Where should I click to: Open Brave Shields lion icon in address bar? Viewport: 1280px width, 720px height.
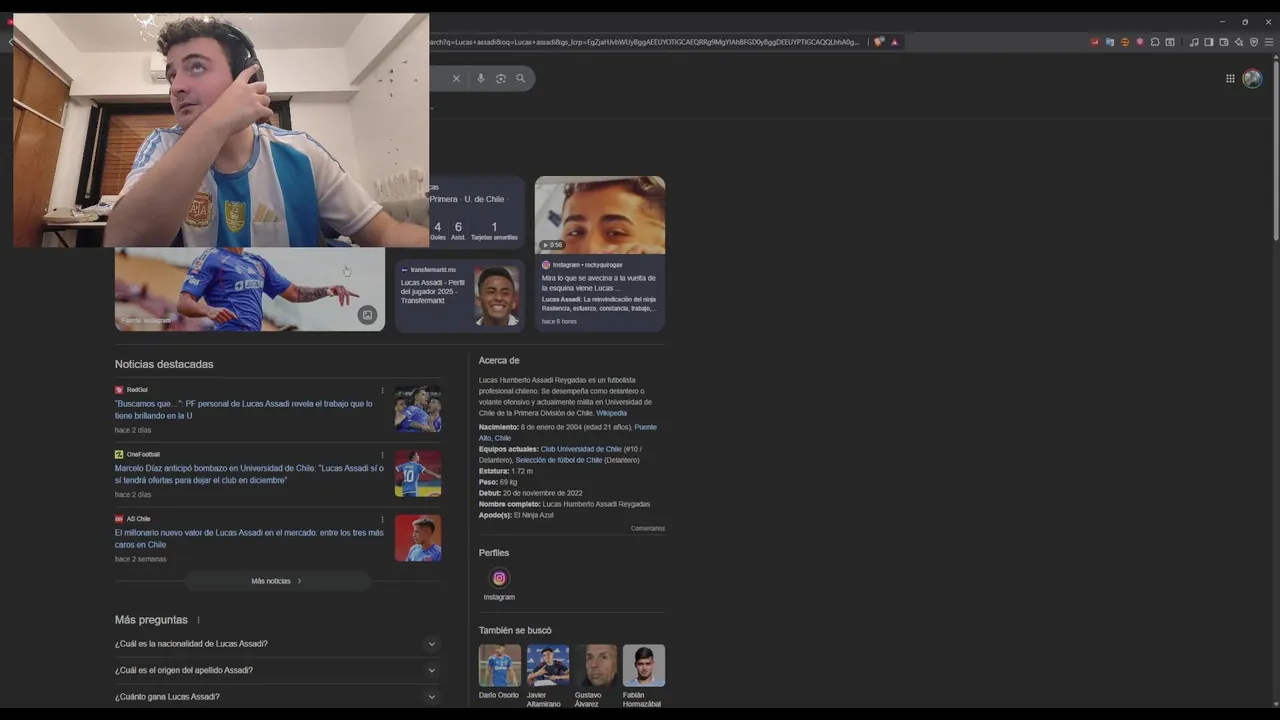pos(879,42)
